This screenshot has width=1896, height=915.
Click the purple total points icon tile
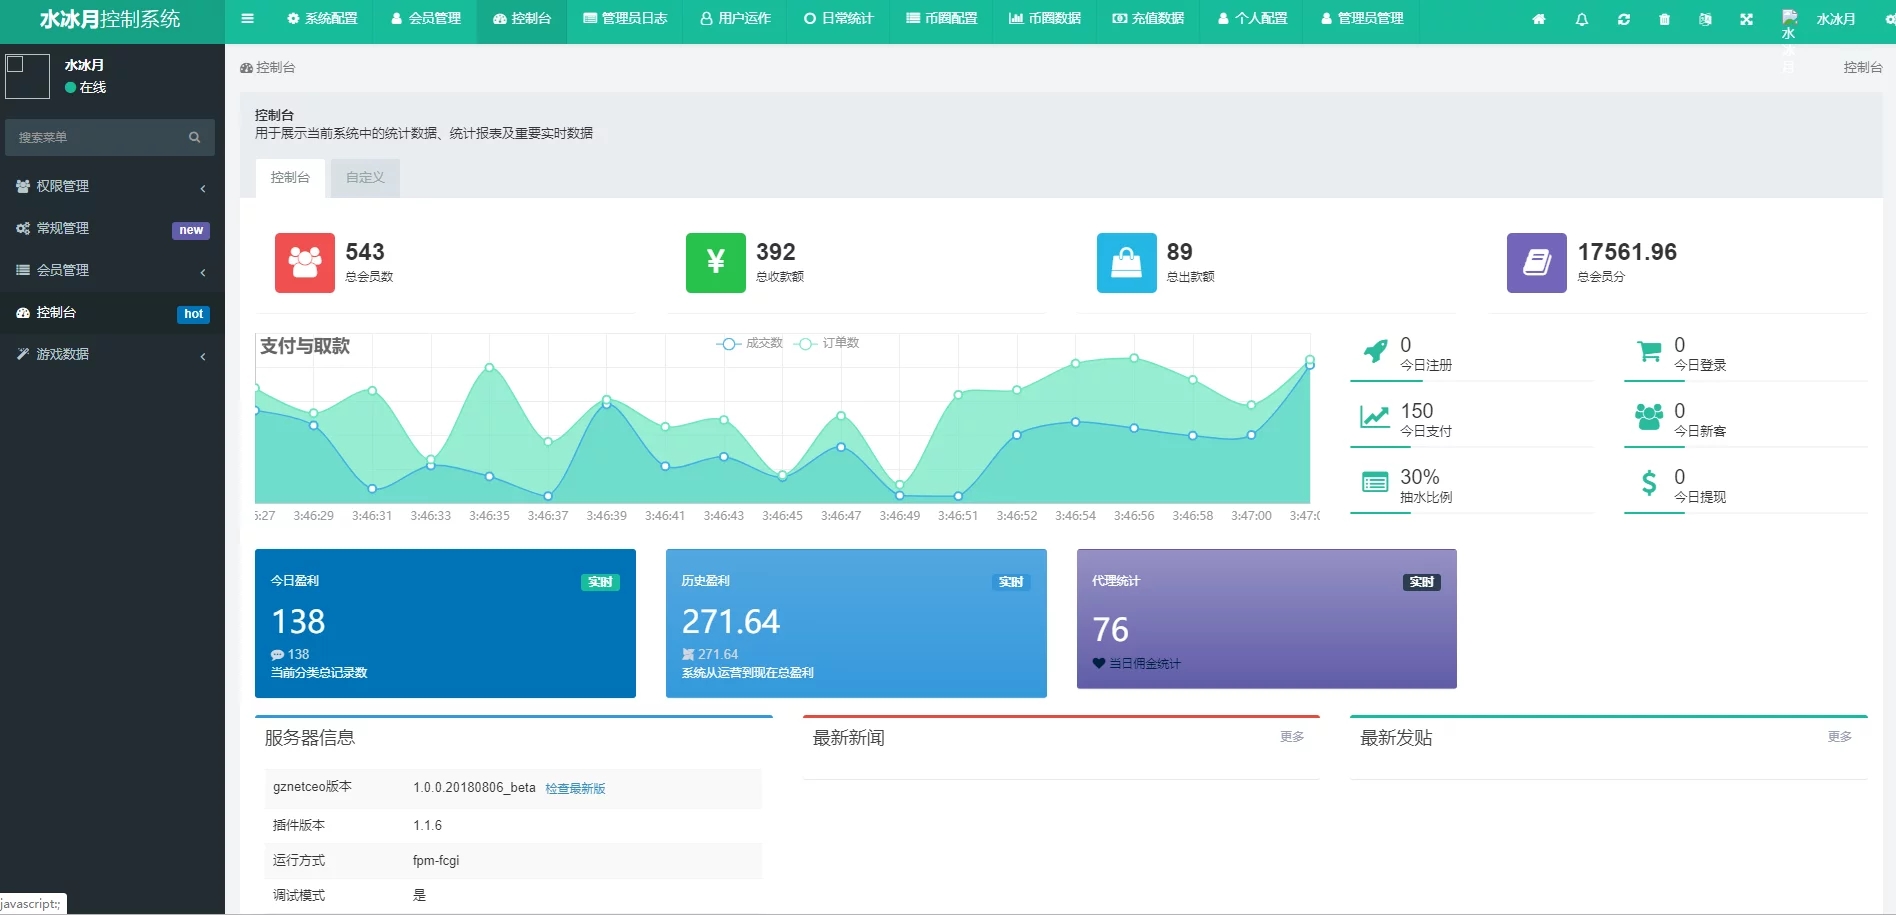[x=1536, y=263]
